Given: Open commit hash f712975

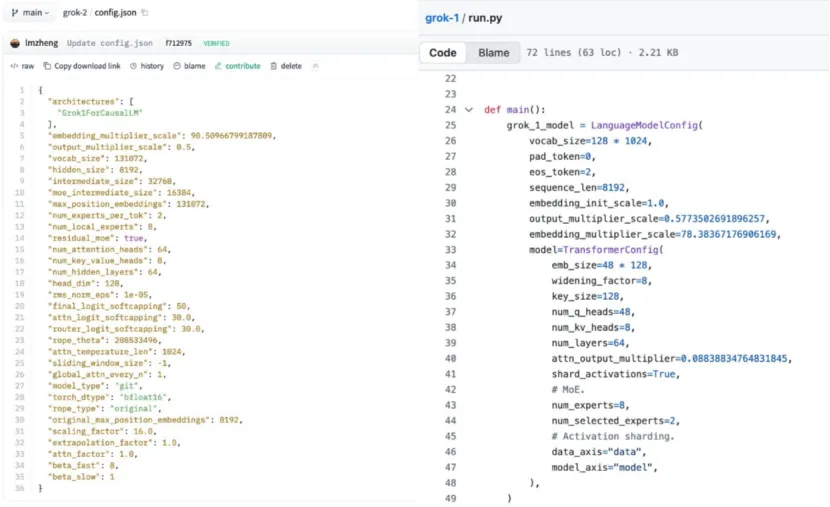Looking at the screenshot, I should click(x=180, y=43).
